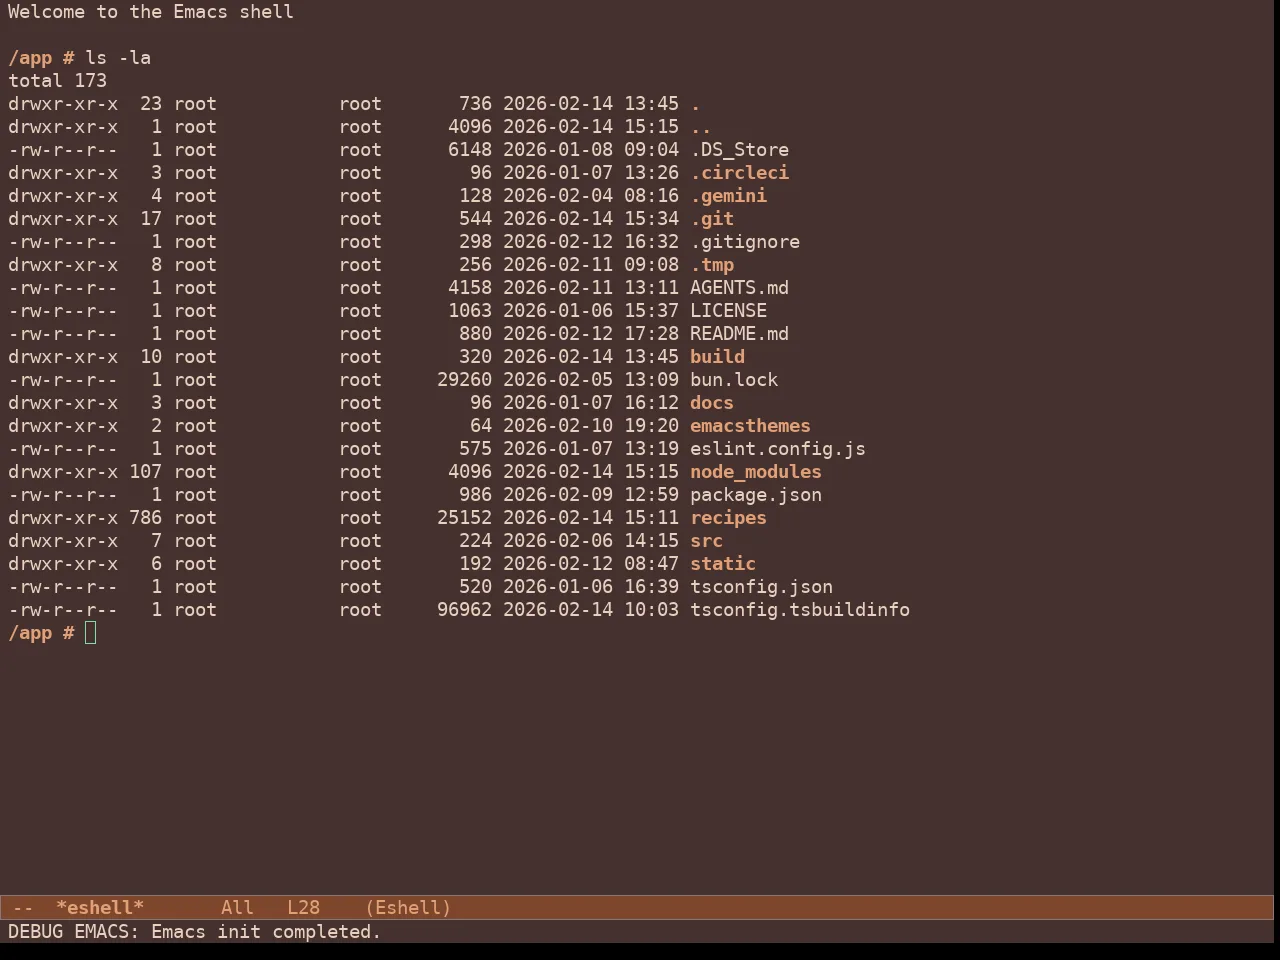Click the 786 link count for recipes

(145, 518)
